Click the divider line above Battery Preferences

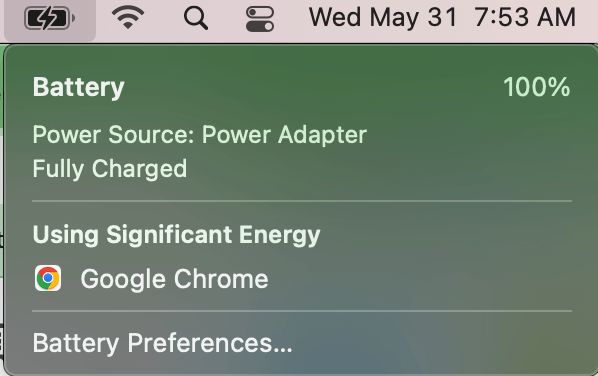(302, 311)
